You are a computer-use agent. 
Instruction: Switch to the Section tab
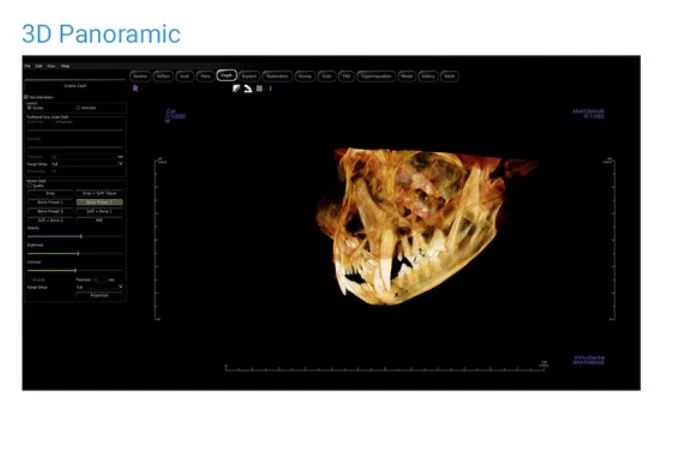tap(141, 75)
